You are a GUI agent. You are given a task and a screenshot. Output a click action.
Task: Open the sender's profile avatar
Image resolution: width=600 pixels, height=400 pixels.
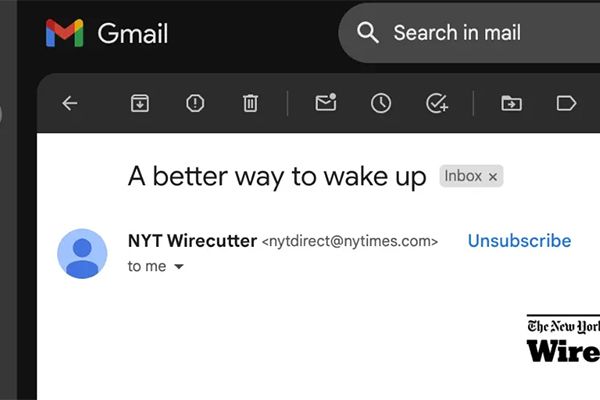pyautogui.click(x=82, y=253)
